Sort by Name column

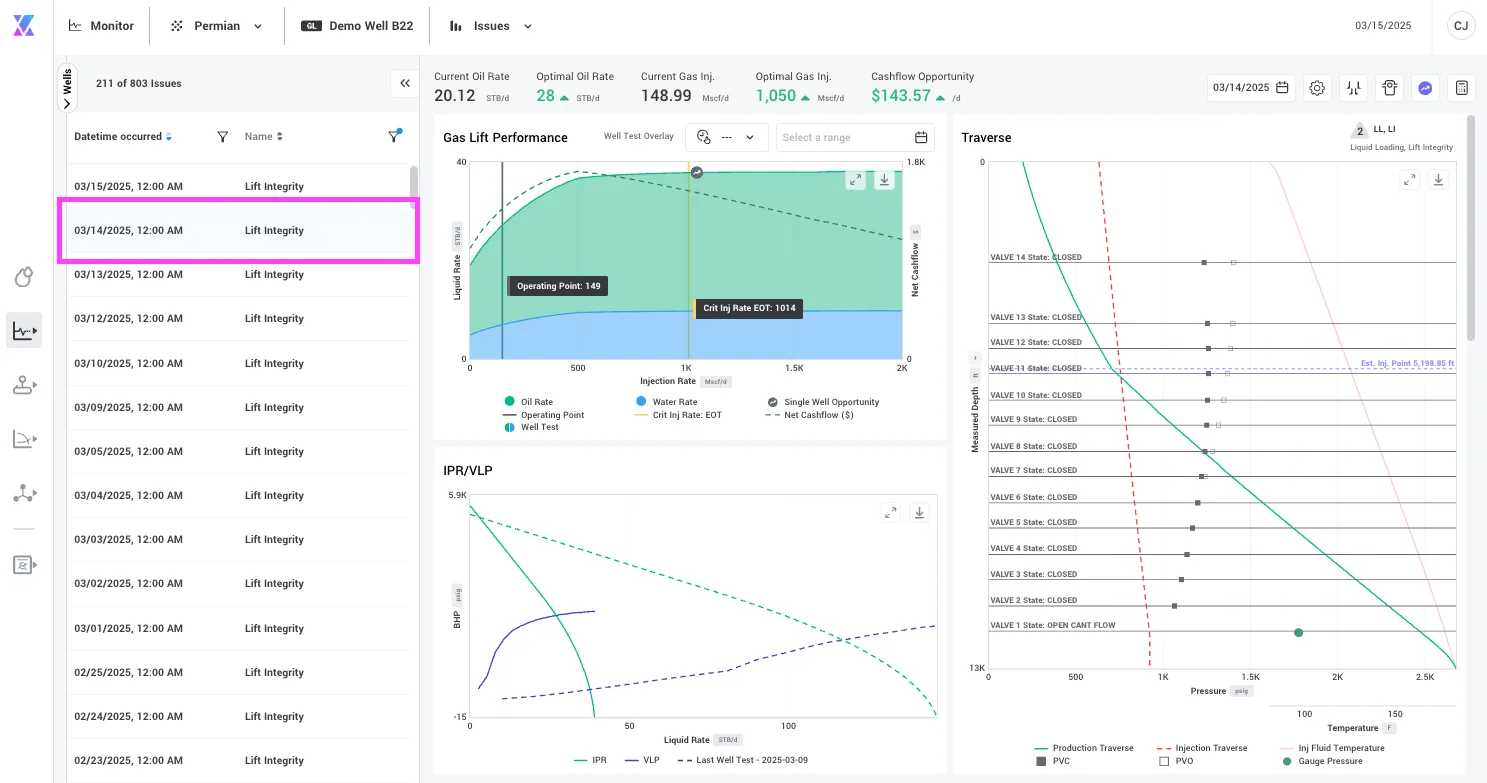[x=264, y=137]
